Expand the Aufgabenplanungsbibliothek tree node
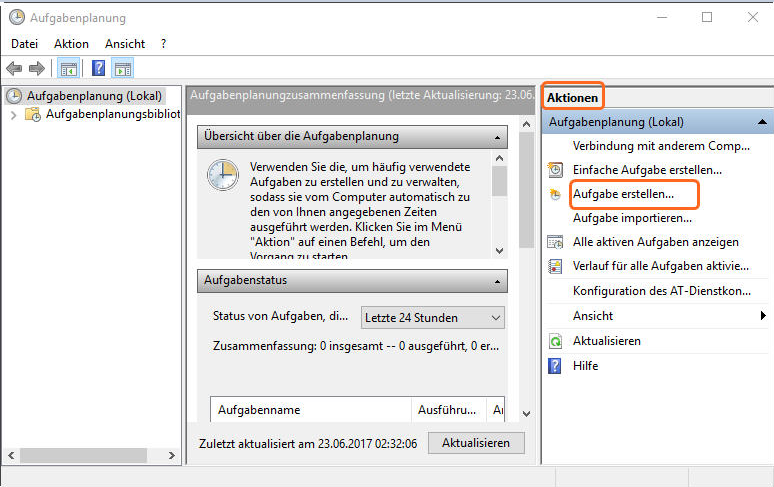The height and width of the screenshot is (487, 774). point(13,115)
